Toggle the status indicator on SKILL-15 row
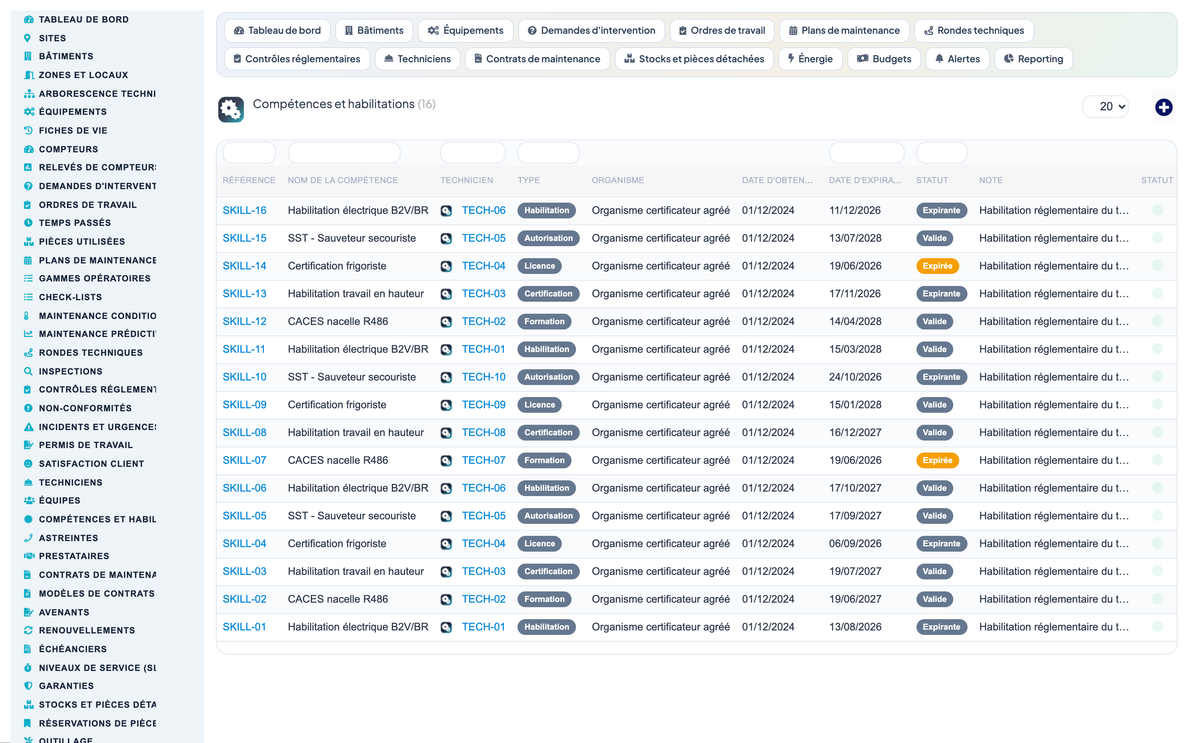The width and height of the screenshot is (1200, 743). click(1157, 238)
